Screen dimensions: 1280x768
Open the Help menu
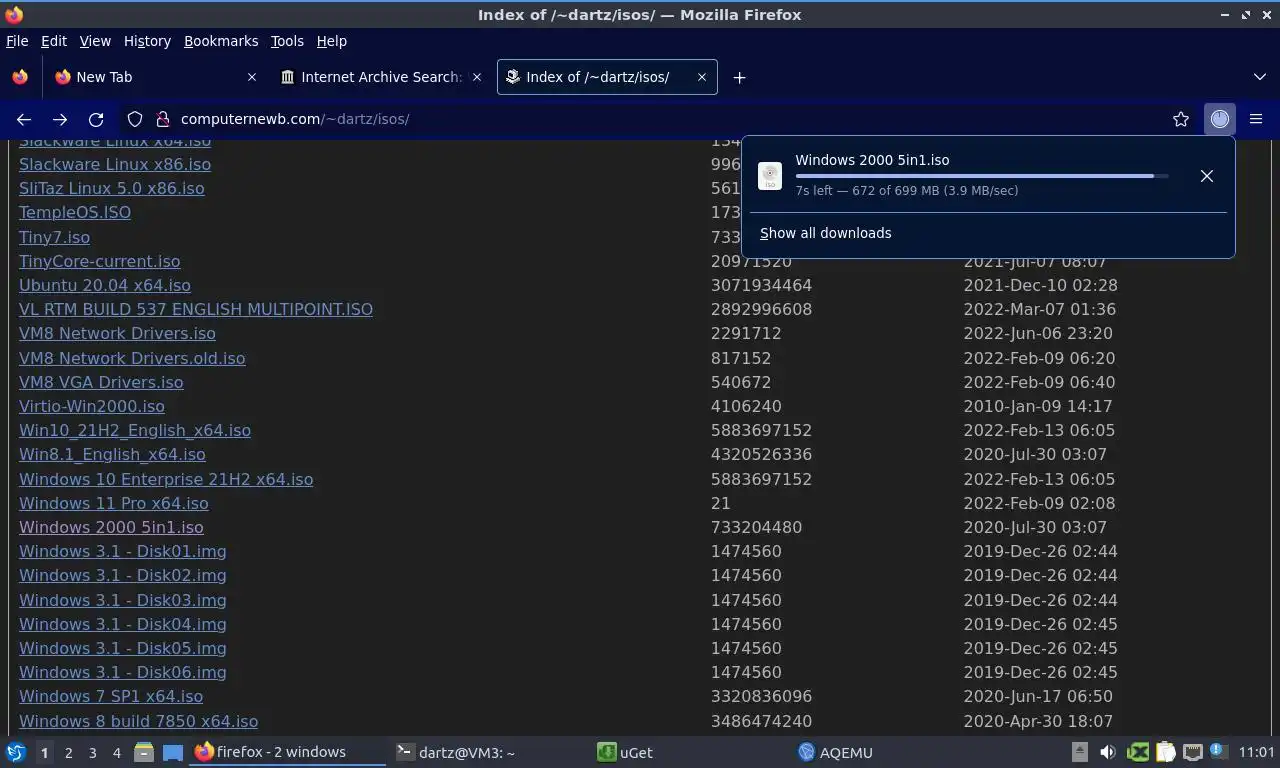click(332, 41)
